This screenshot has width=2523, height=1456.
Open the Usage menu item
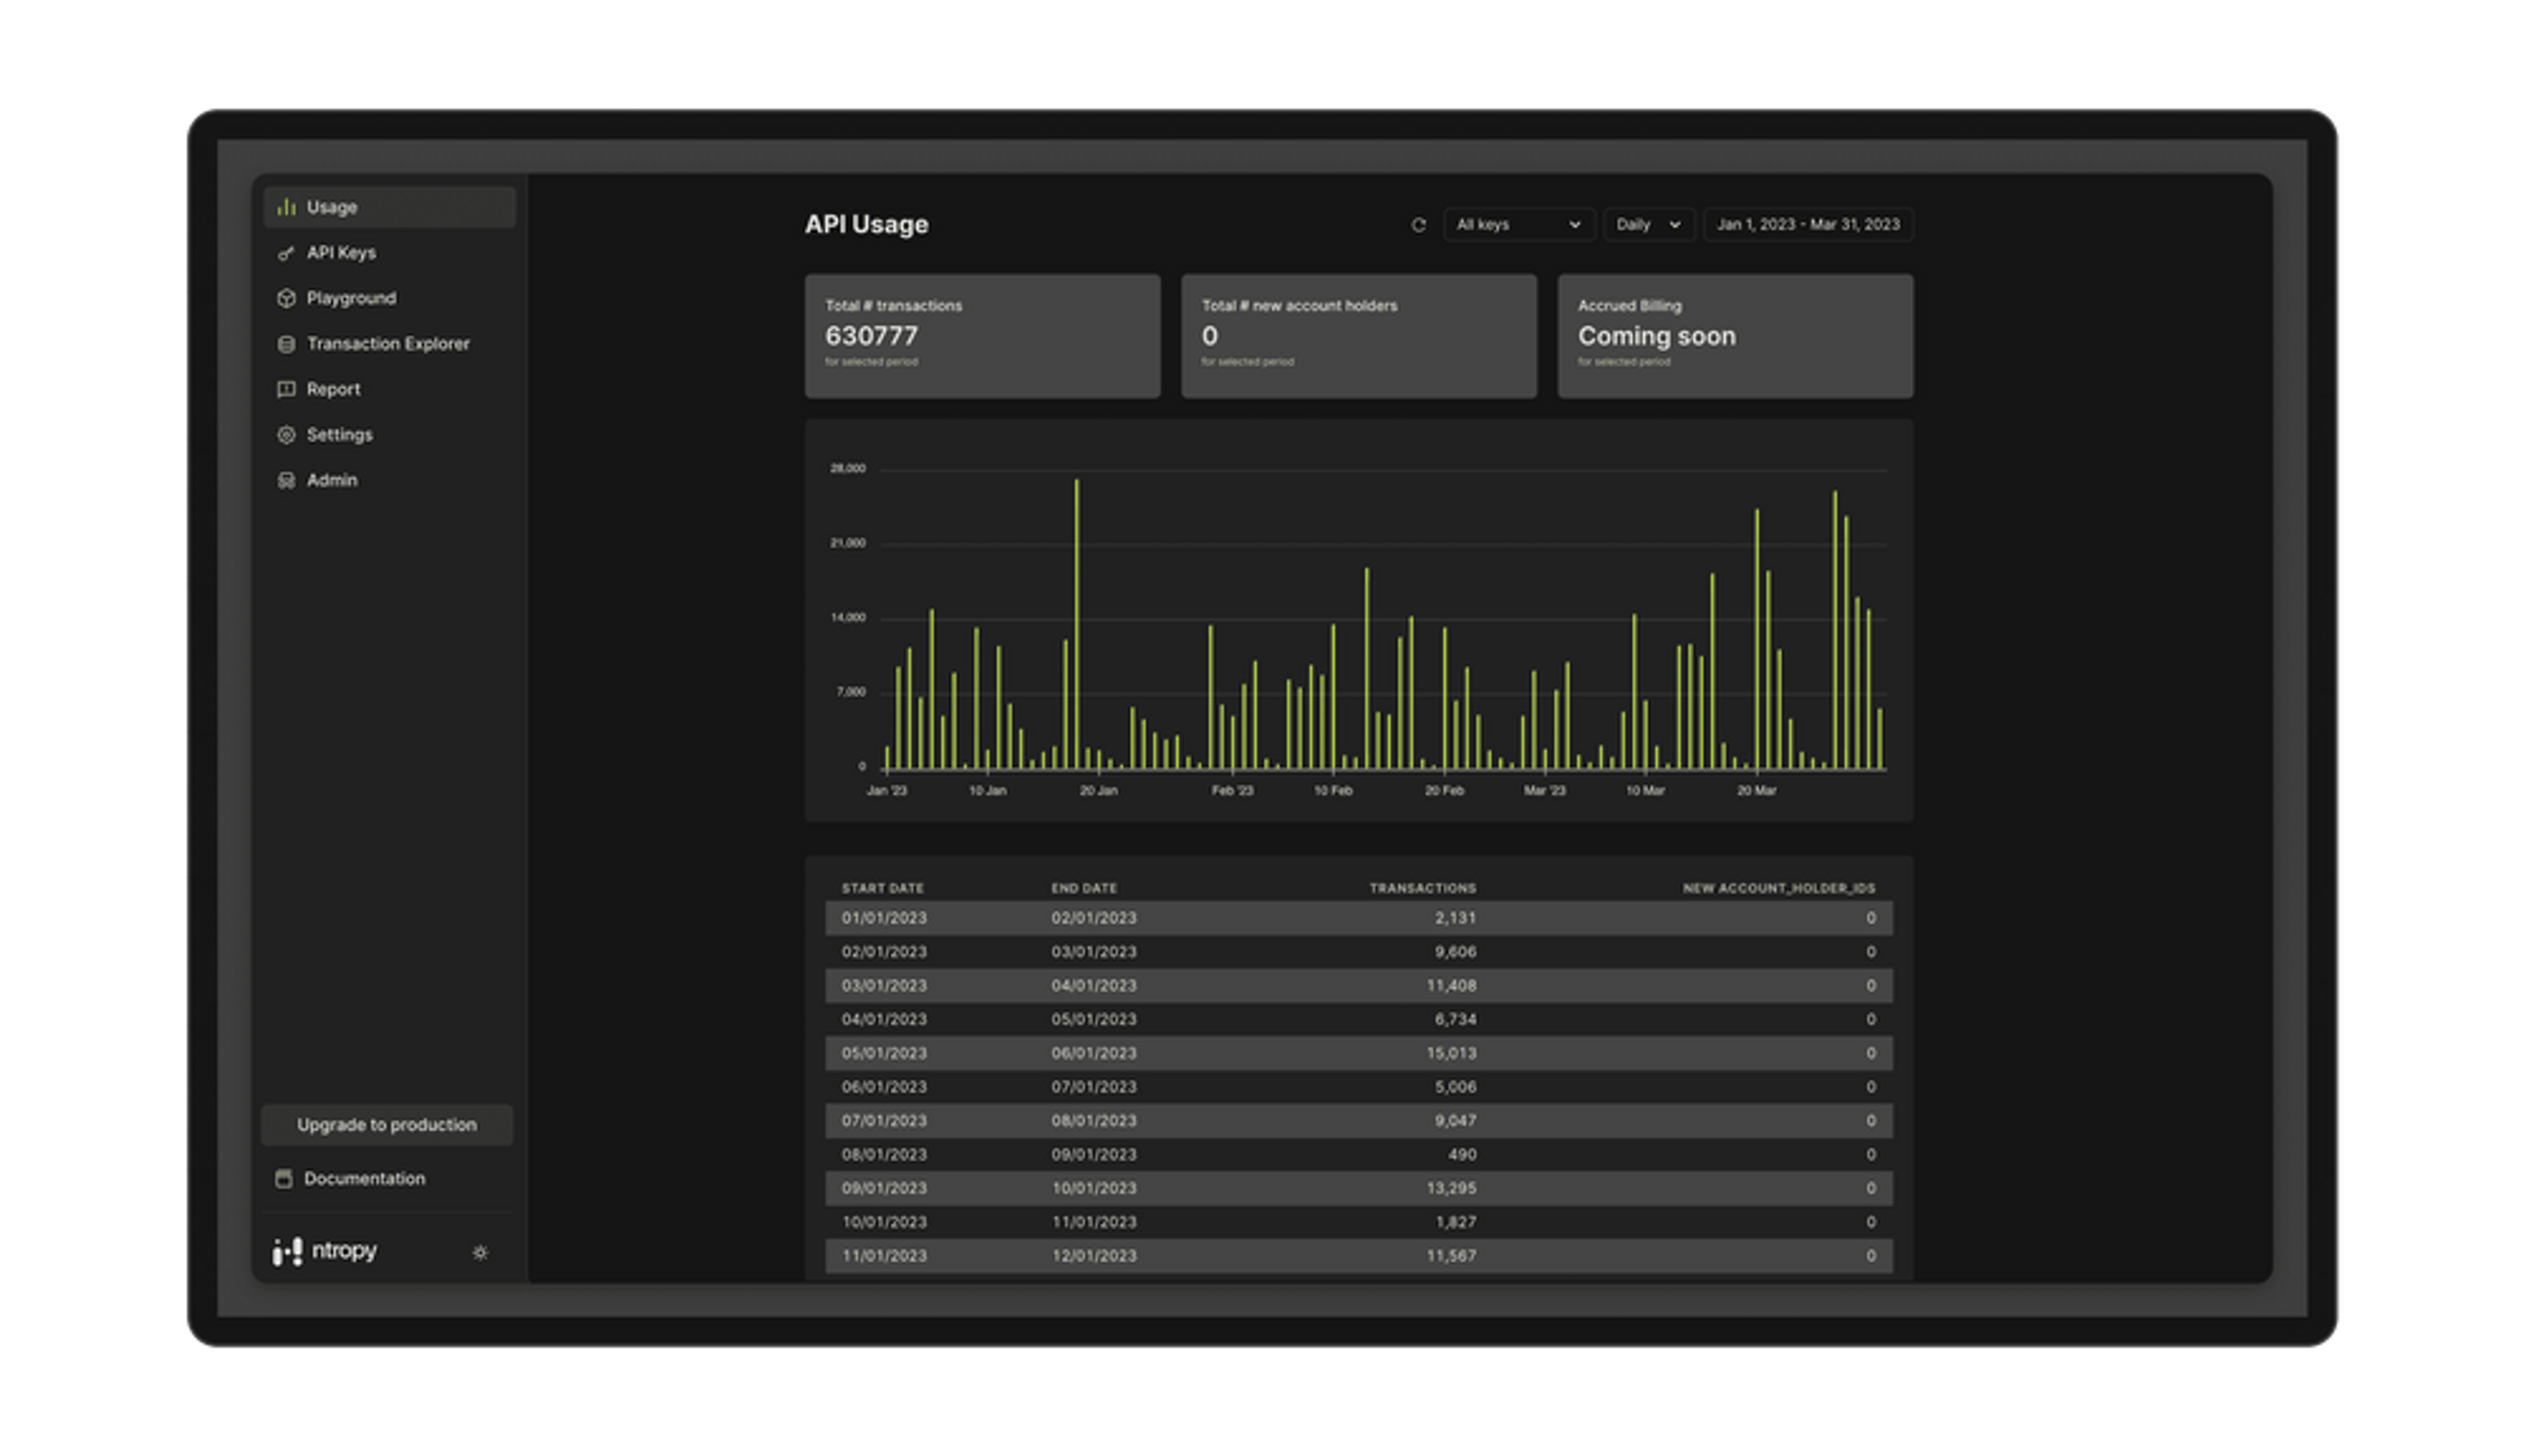point(390,207)
